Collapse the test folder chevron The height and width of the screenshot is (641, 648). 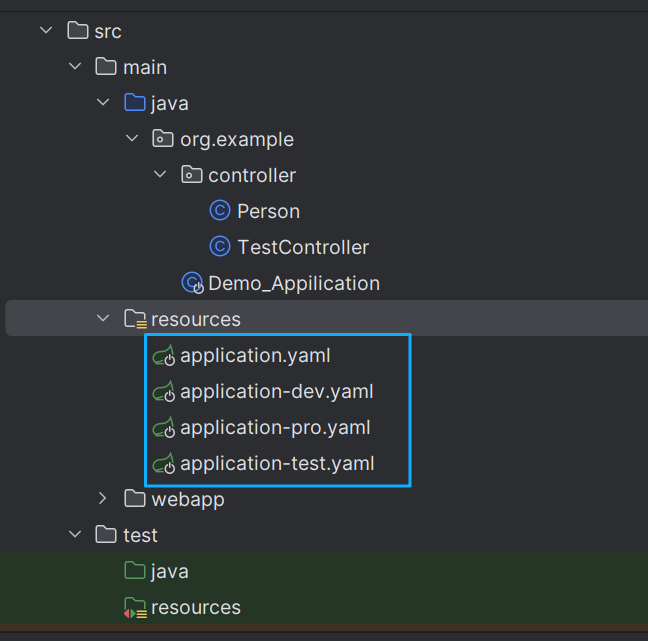tap(75, 534)
